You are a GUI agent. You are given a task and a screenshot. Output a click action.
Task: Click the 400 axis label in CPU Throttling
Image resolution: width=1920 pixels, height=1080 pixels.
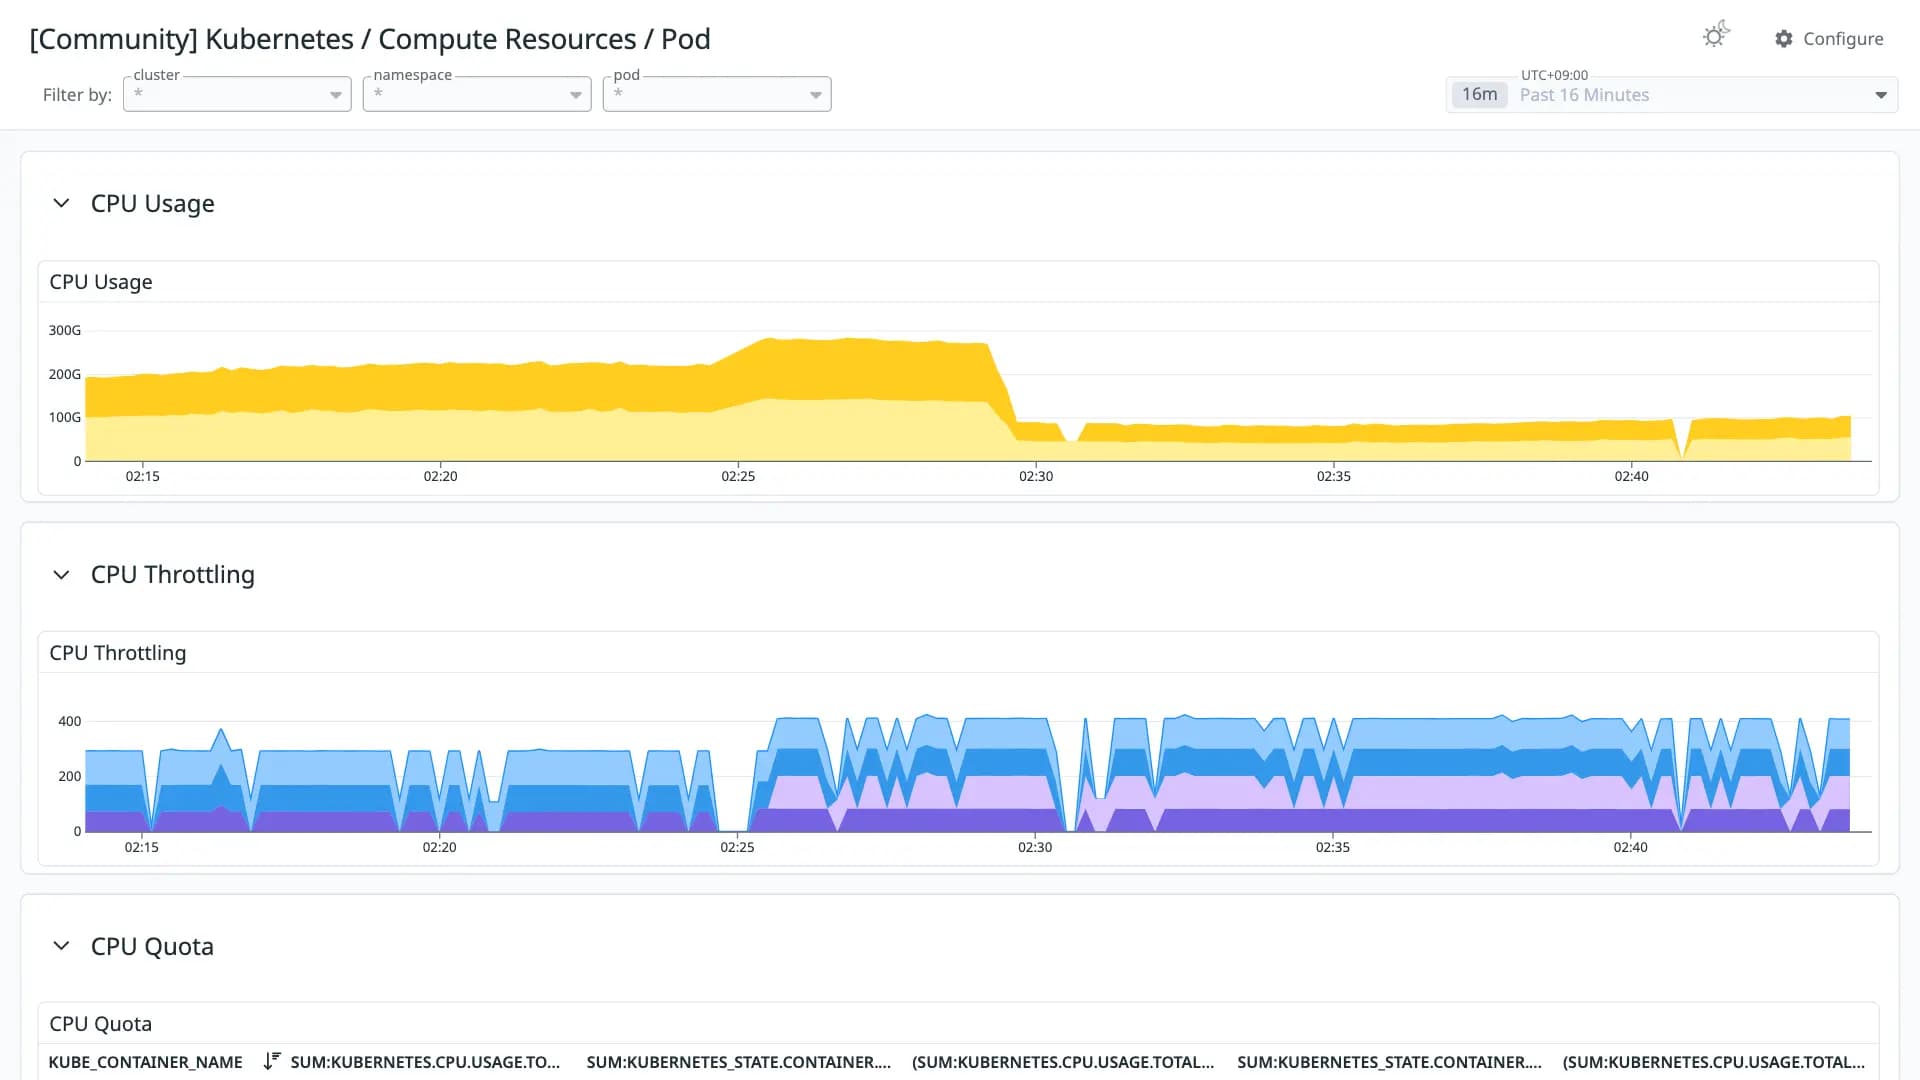click(70, 721)
